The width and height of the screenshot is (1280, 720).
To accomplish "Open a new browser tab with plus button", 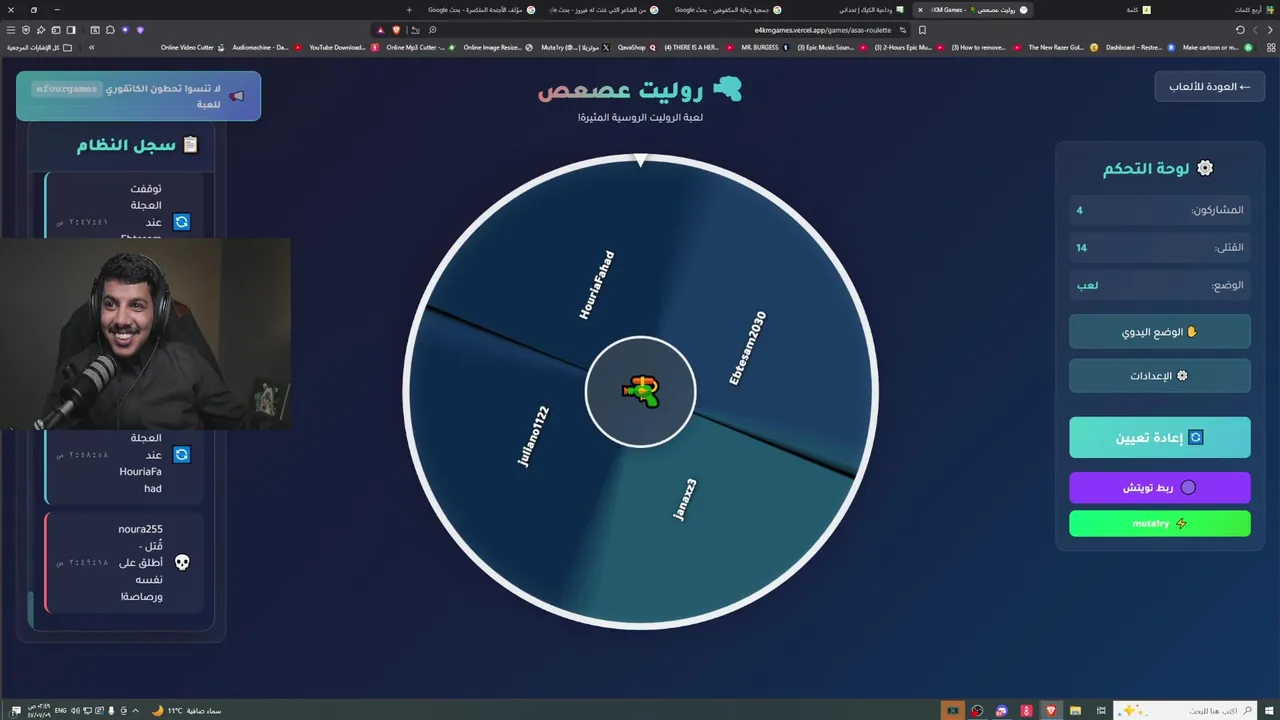I will 409,10.
